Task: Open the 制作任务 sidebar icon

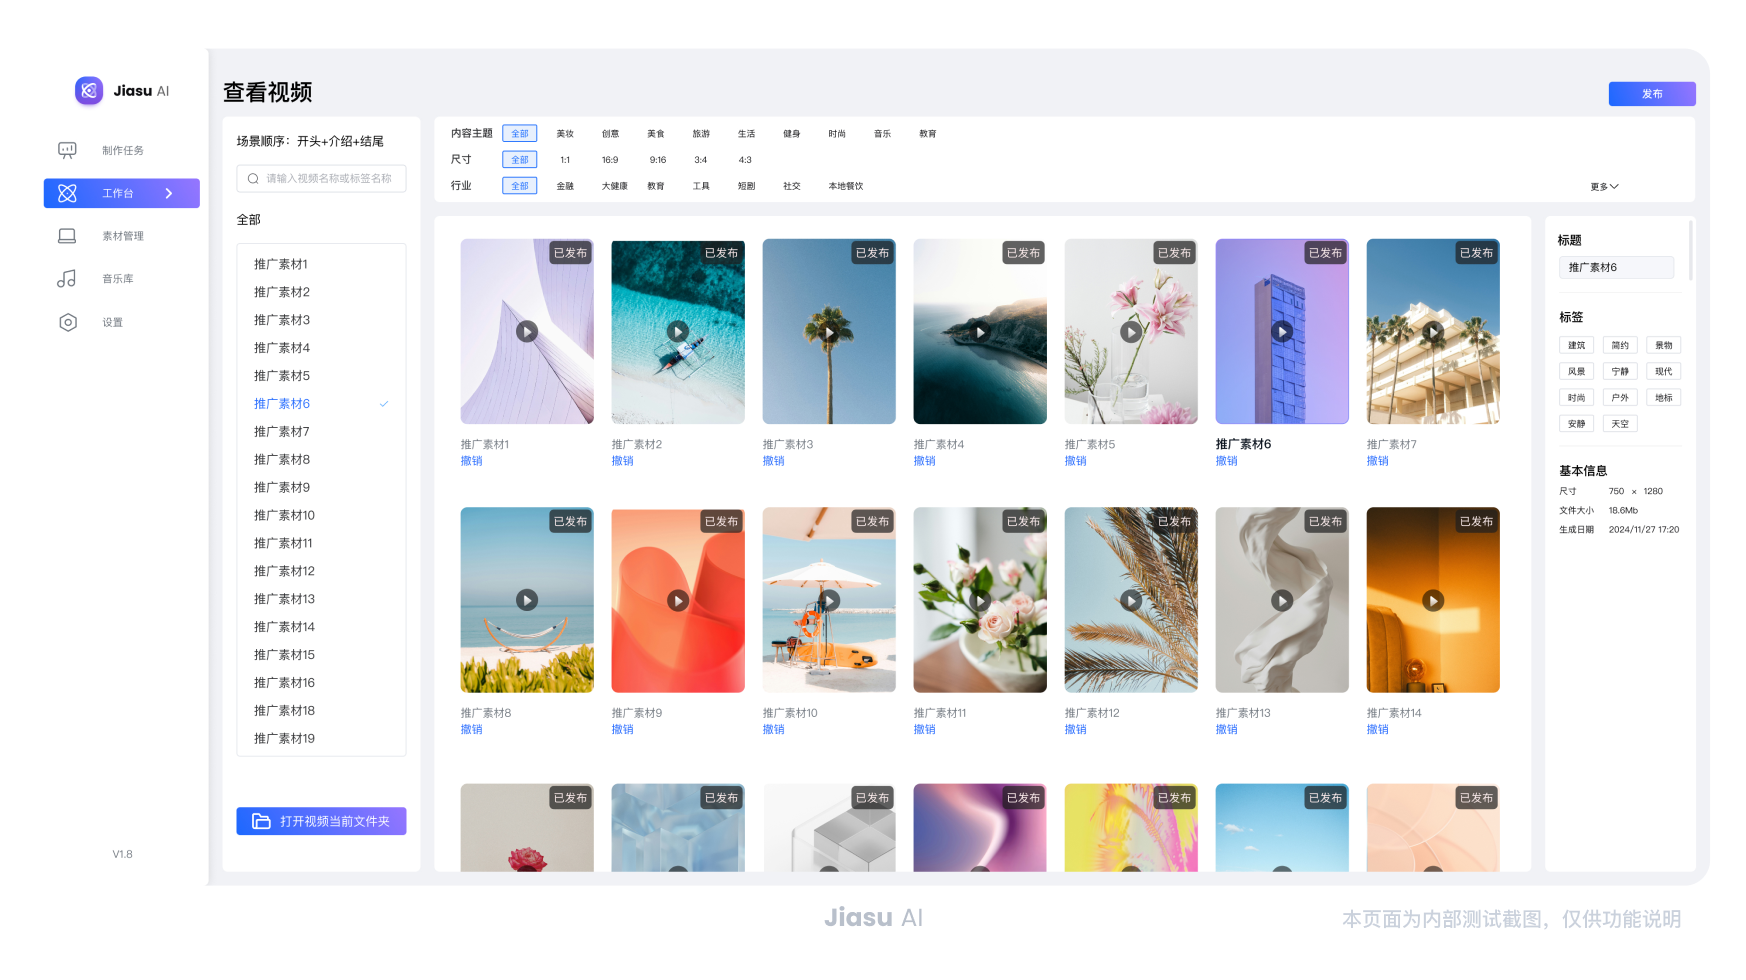Action: [67, 150]
